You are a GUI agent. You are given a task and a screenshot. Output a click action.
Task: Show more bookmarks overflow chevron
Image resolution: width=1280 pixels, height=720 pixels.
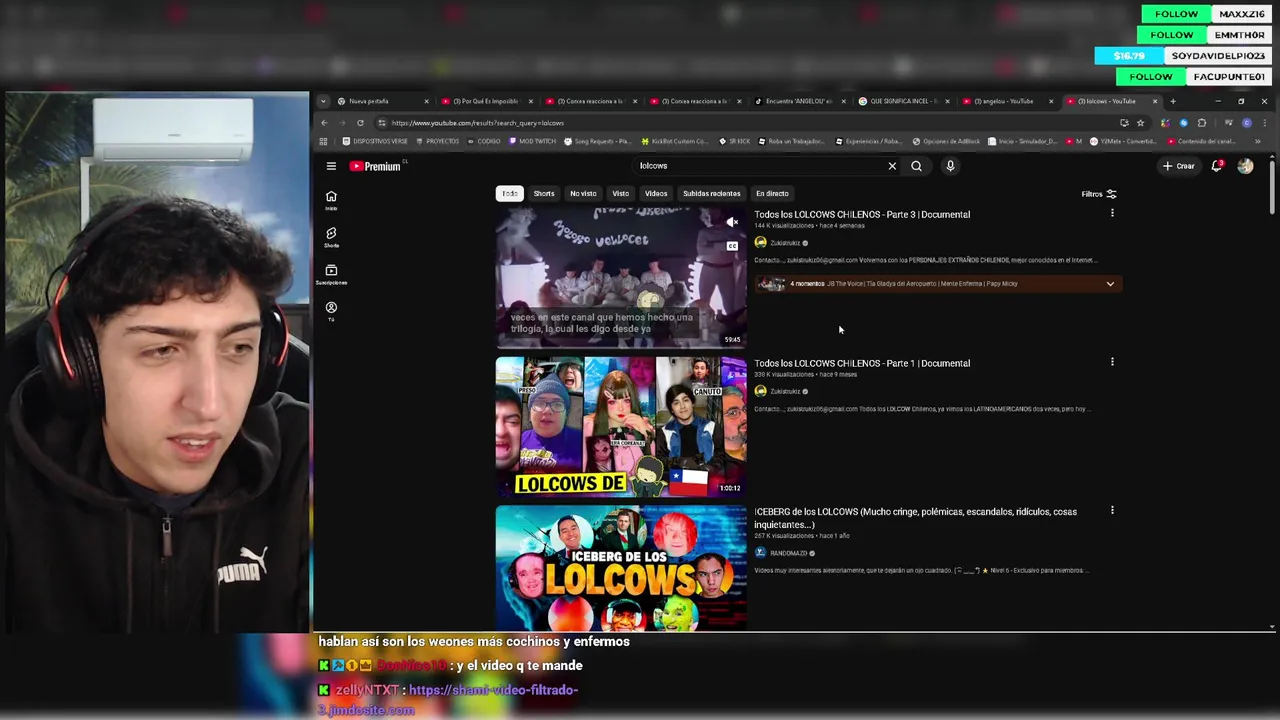[1258, 141]
